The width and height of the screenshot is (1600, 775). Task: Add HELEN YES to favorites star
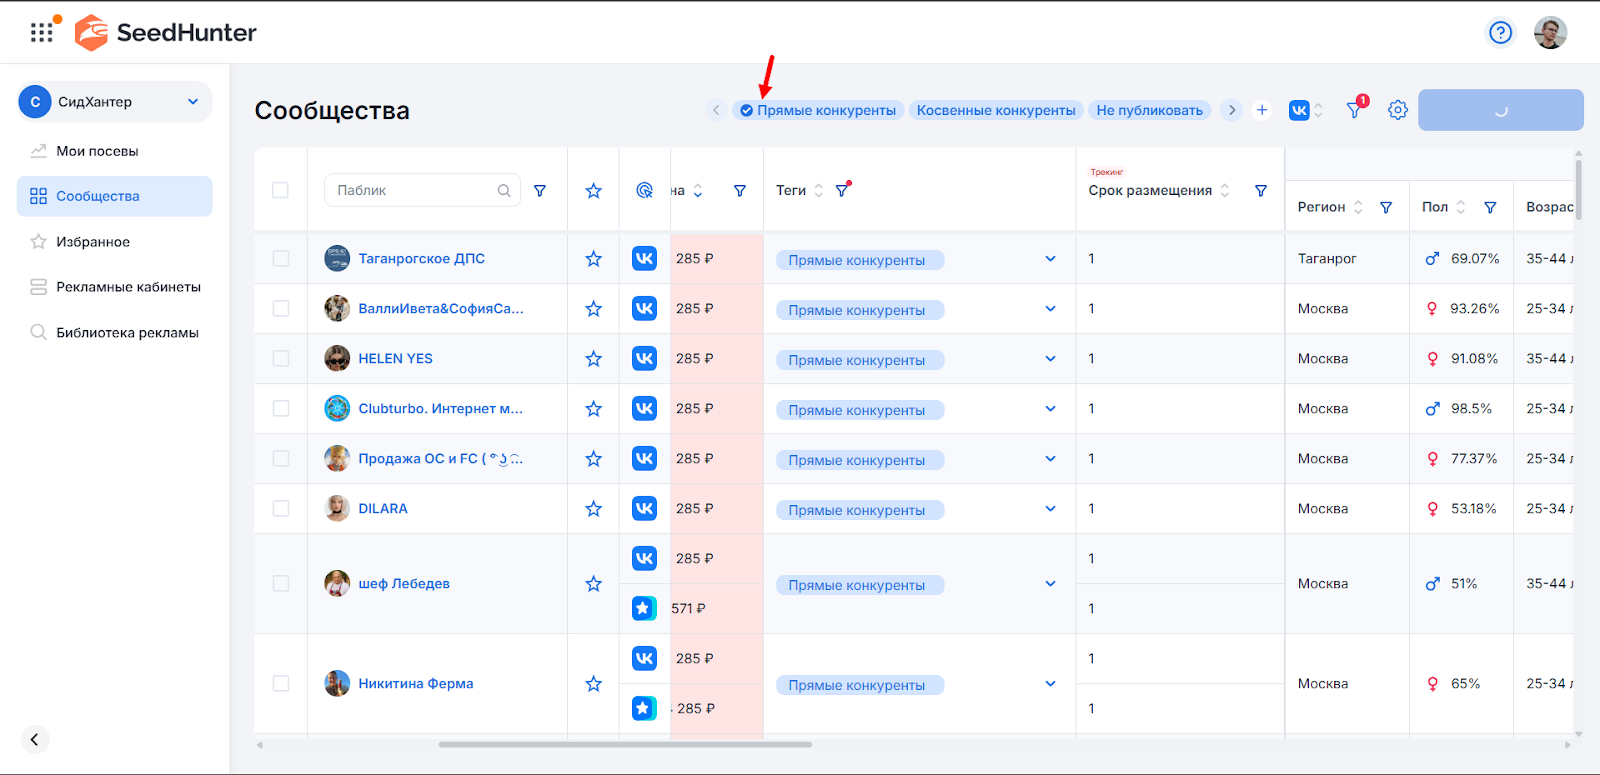[x=593, y=359]
